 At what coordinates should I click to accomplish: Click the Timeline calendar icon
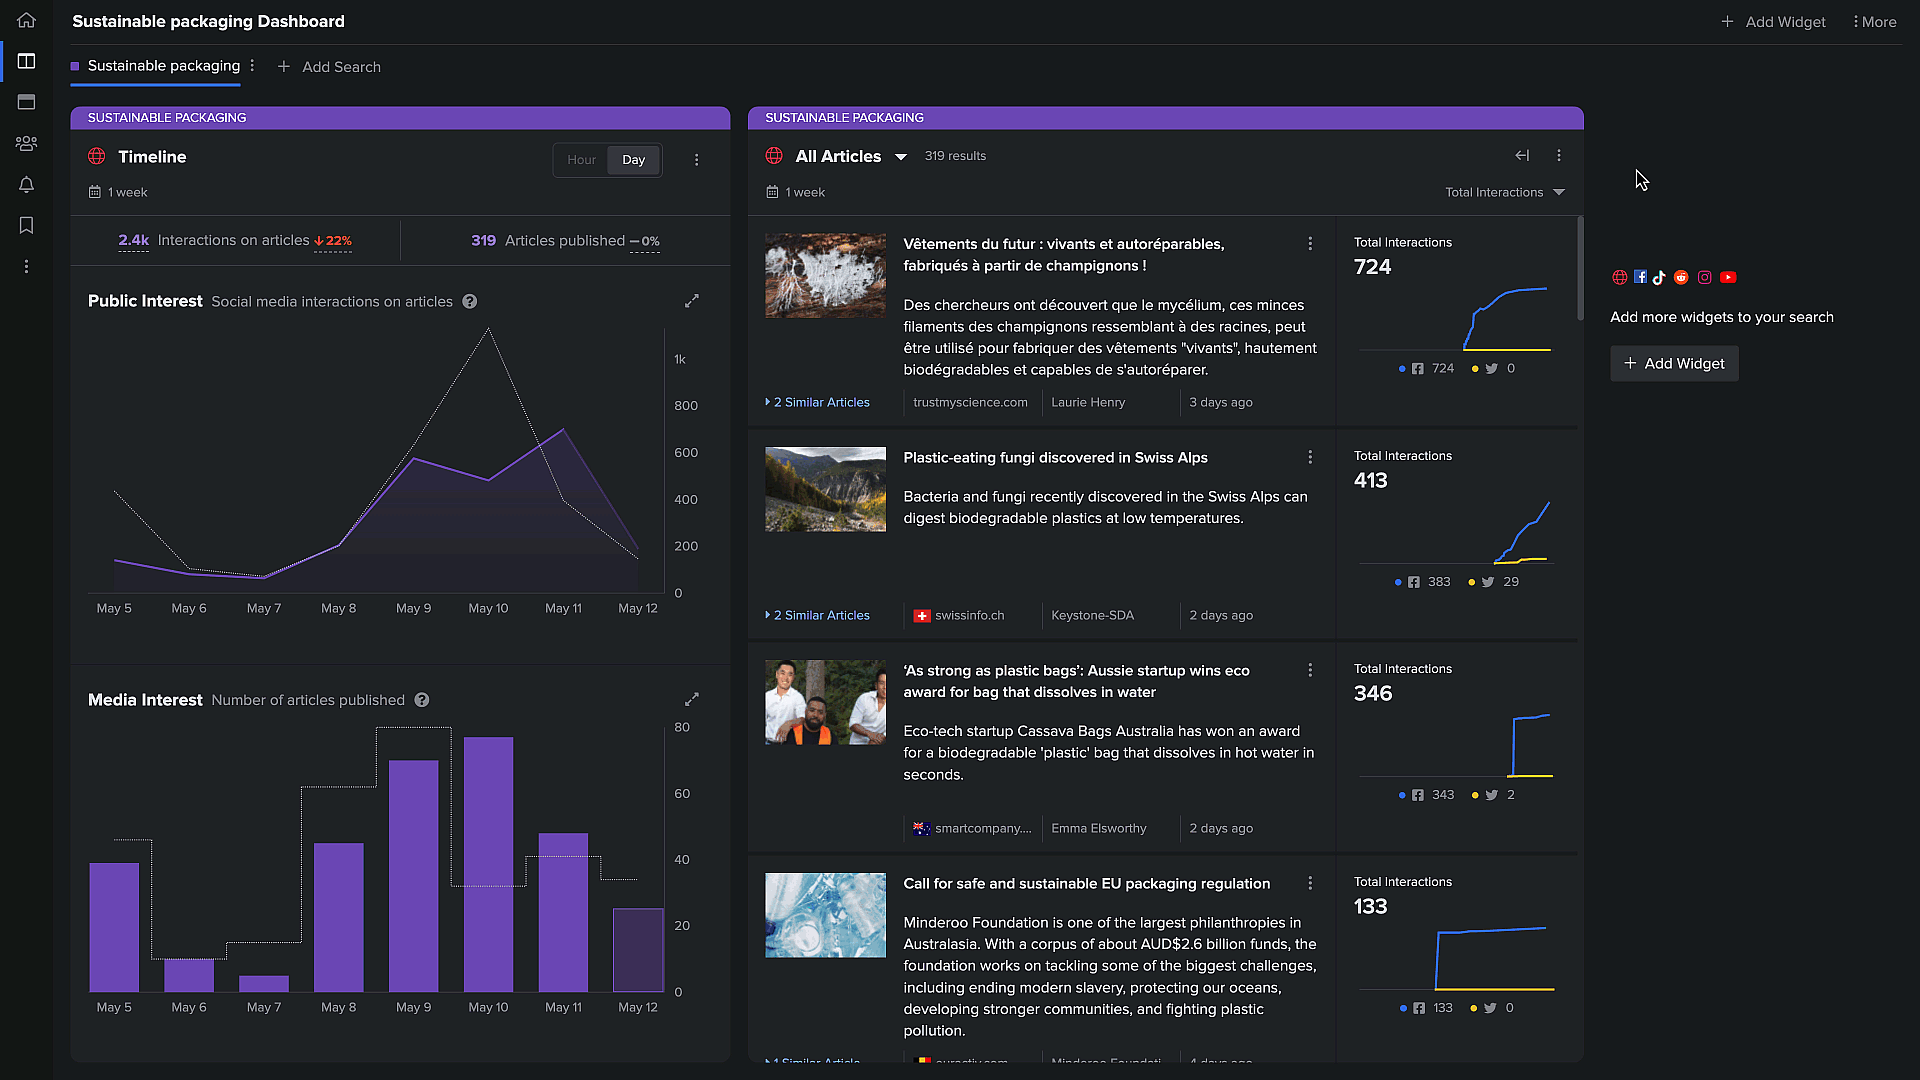click(95, 192)
